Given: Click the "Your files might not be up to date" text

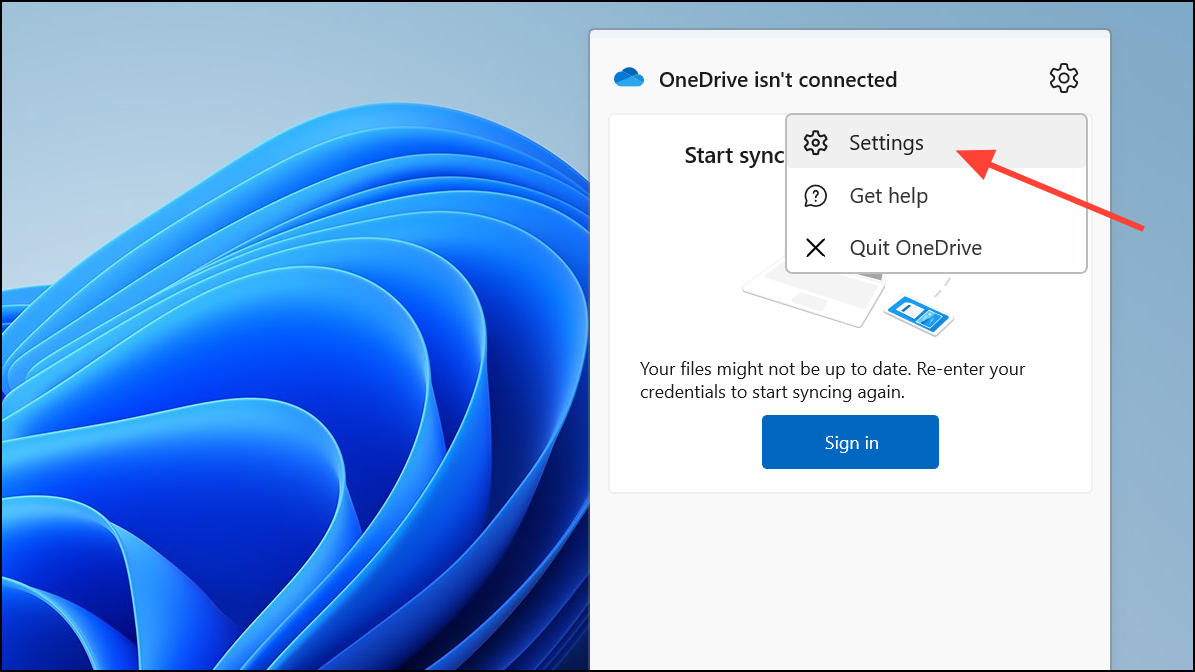Looking at the screenshot, I should pos(832,380).
